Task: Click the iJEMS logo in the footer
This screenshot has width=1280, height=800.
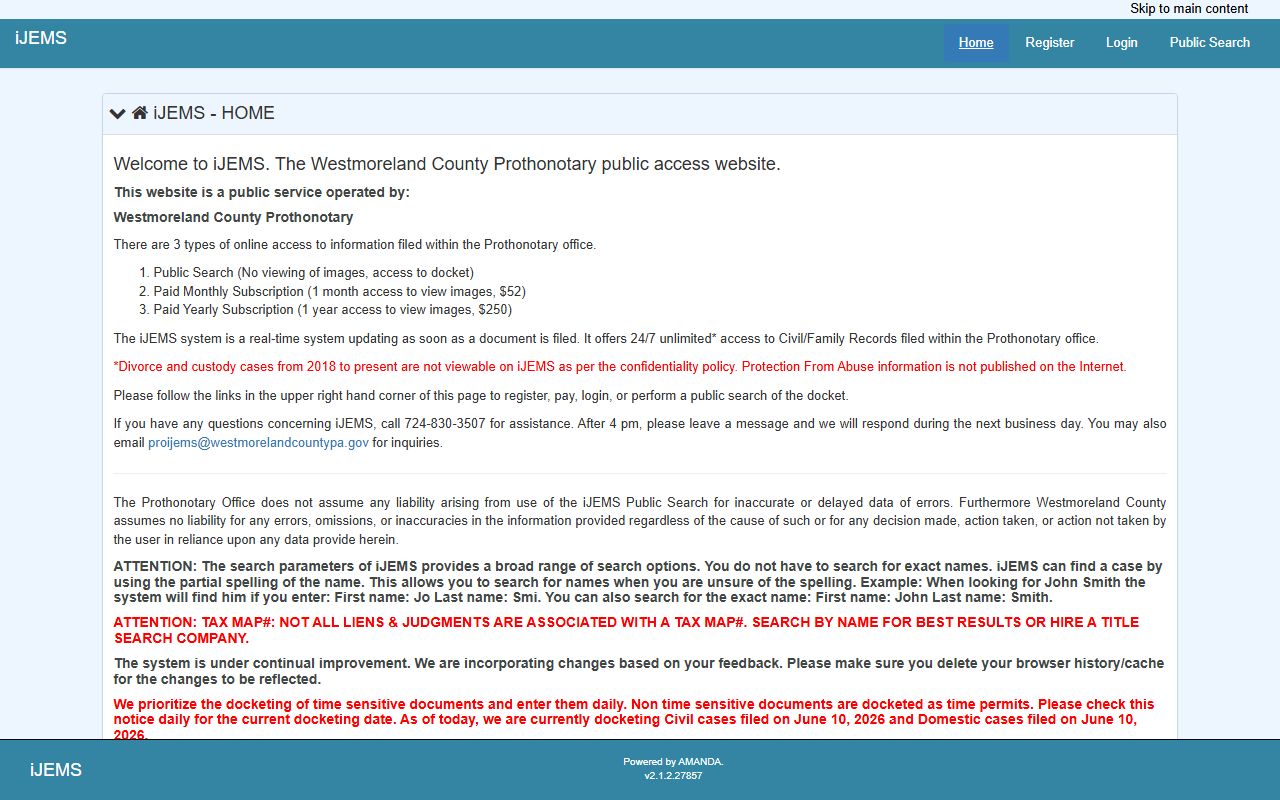Action: tap(56, 770)
